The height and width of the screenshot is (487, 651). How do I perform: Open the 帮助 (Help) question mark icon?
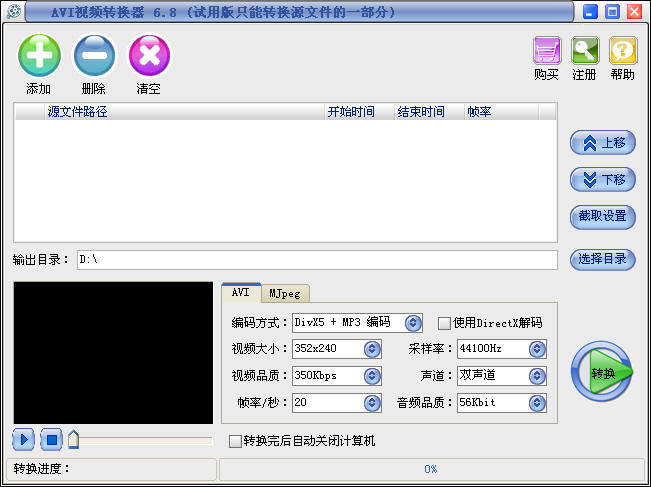[x=623, y=51]
